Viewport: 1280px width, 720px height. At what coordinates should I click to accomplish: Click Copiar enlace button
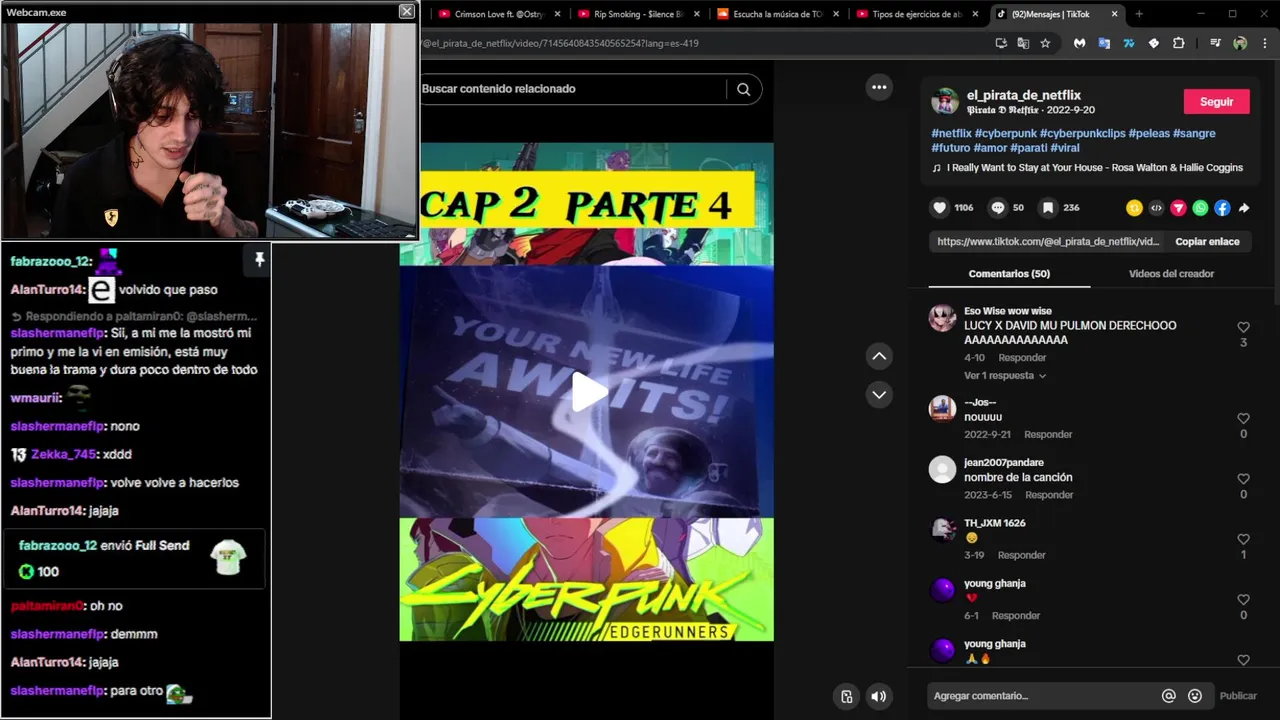click(x=1207, y=242)
